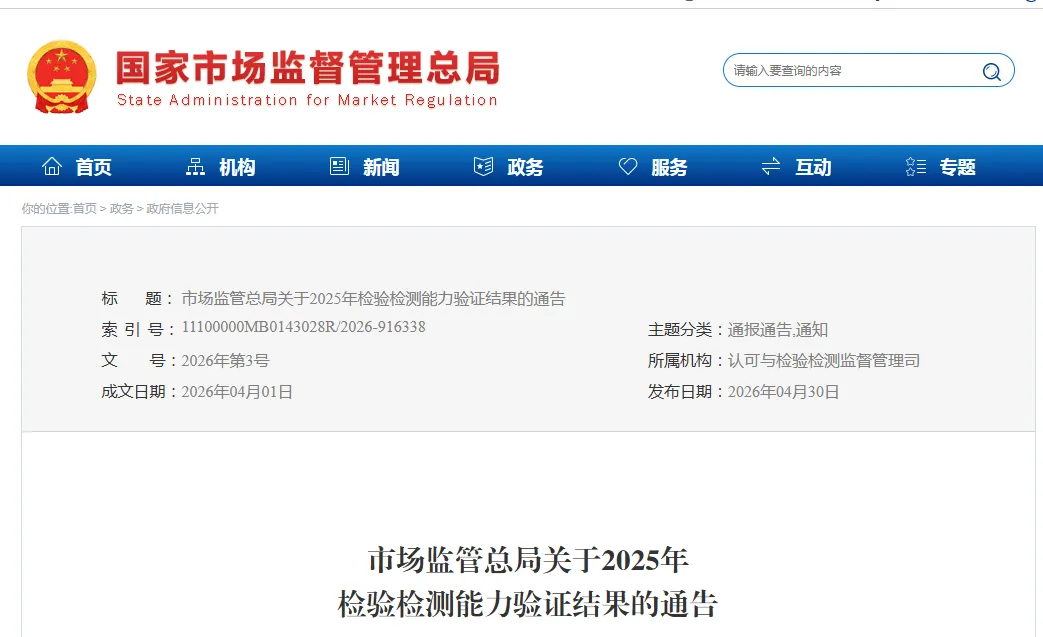Click index number 11100000MB0143028R/2026-916338
The image size is (1043, 637).
303,327
